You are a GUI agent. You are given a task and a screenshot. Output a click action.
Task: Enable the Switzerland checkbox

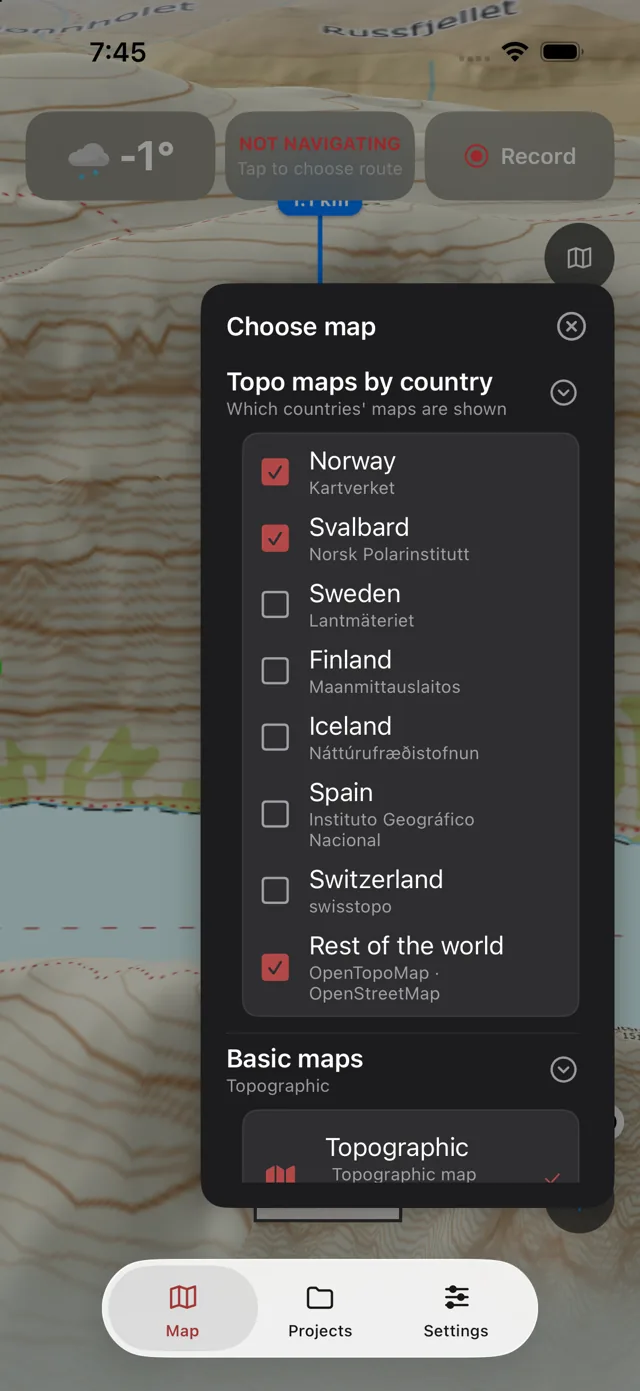coord(275,890)
